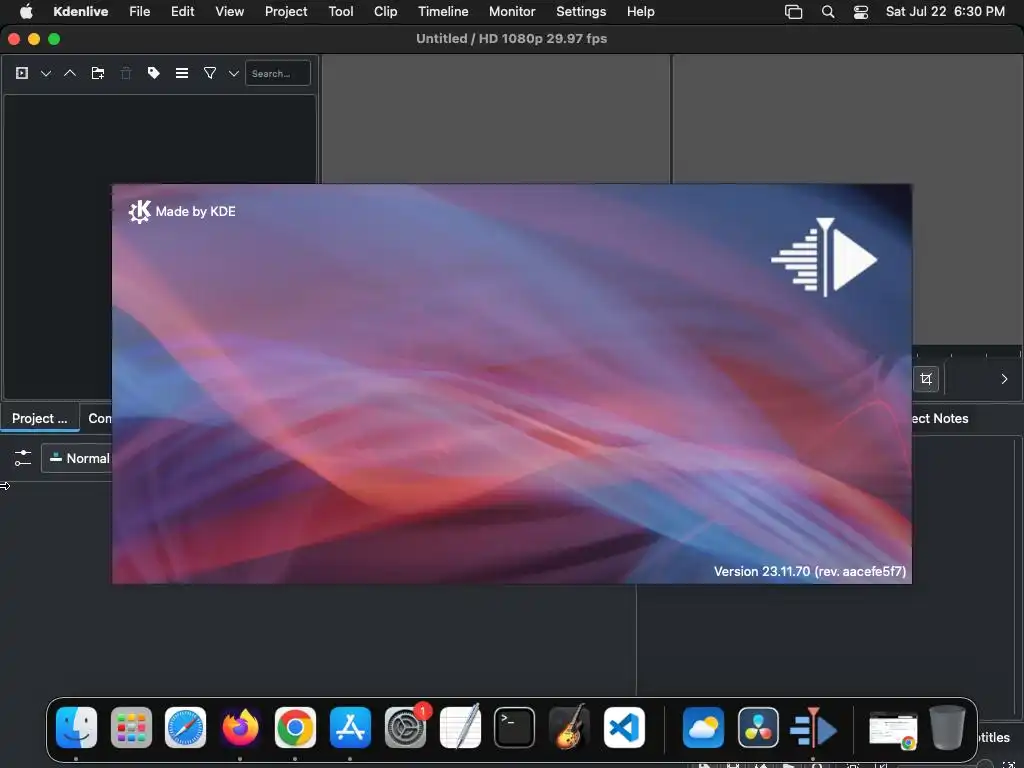The image size is (1024, 768).
Task: Click the Made by KDE label
Action: [195, 212]
